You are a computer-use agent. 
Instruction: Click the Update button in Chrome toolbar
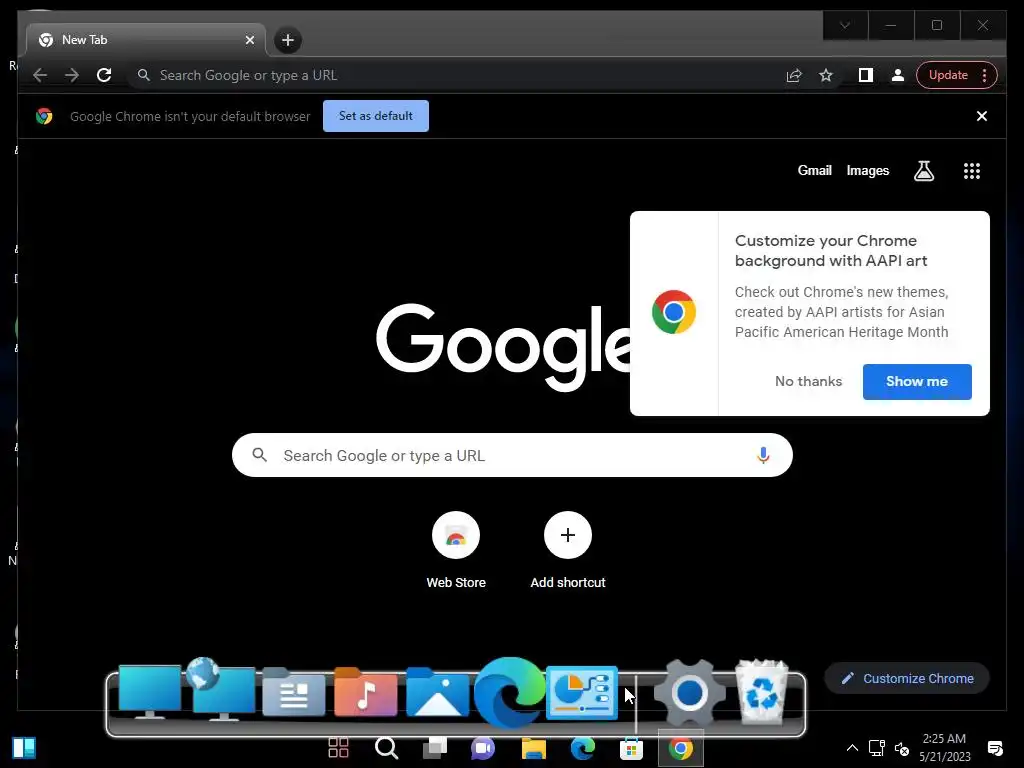point(957,75)
